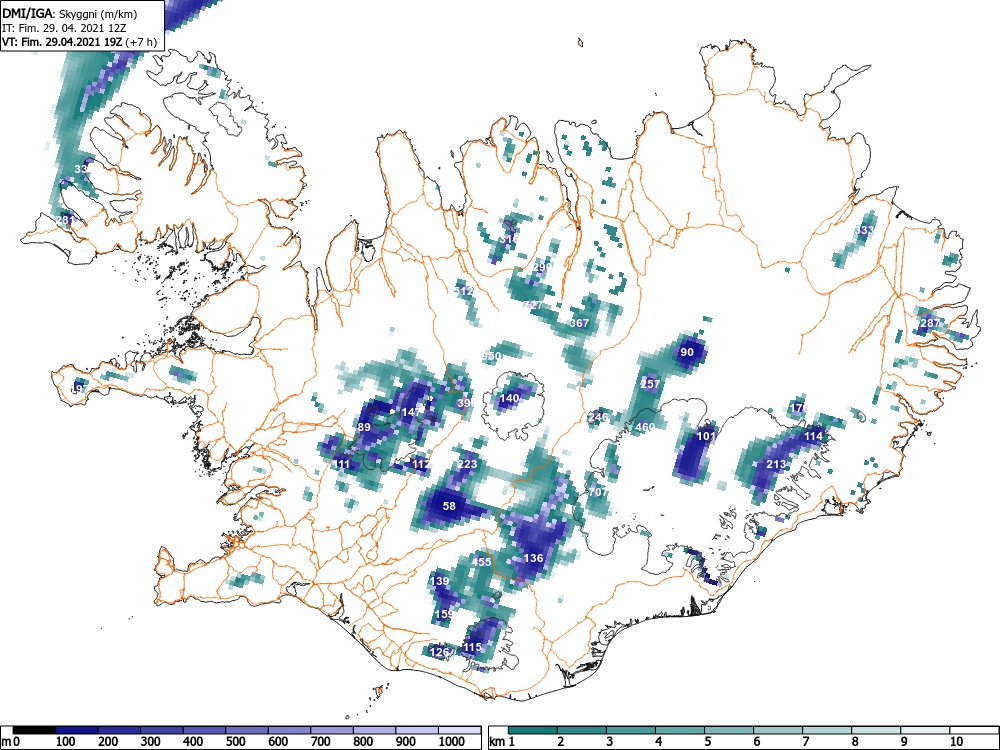This screenshot has height=750, width=1000.
Task: Select the map label 460
Action: [645, 427]
